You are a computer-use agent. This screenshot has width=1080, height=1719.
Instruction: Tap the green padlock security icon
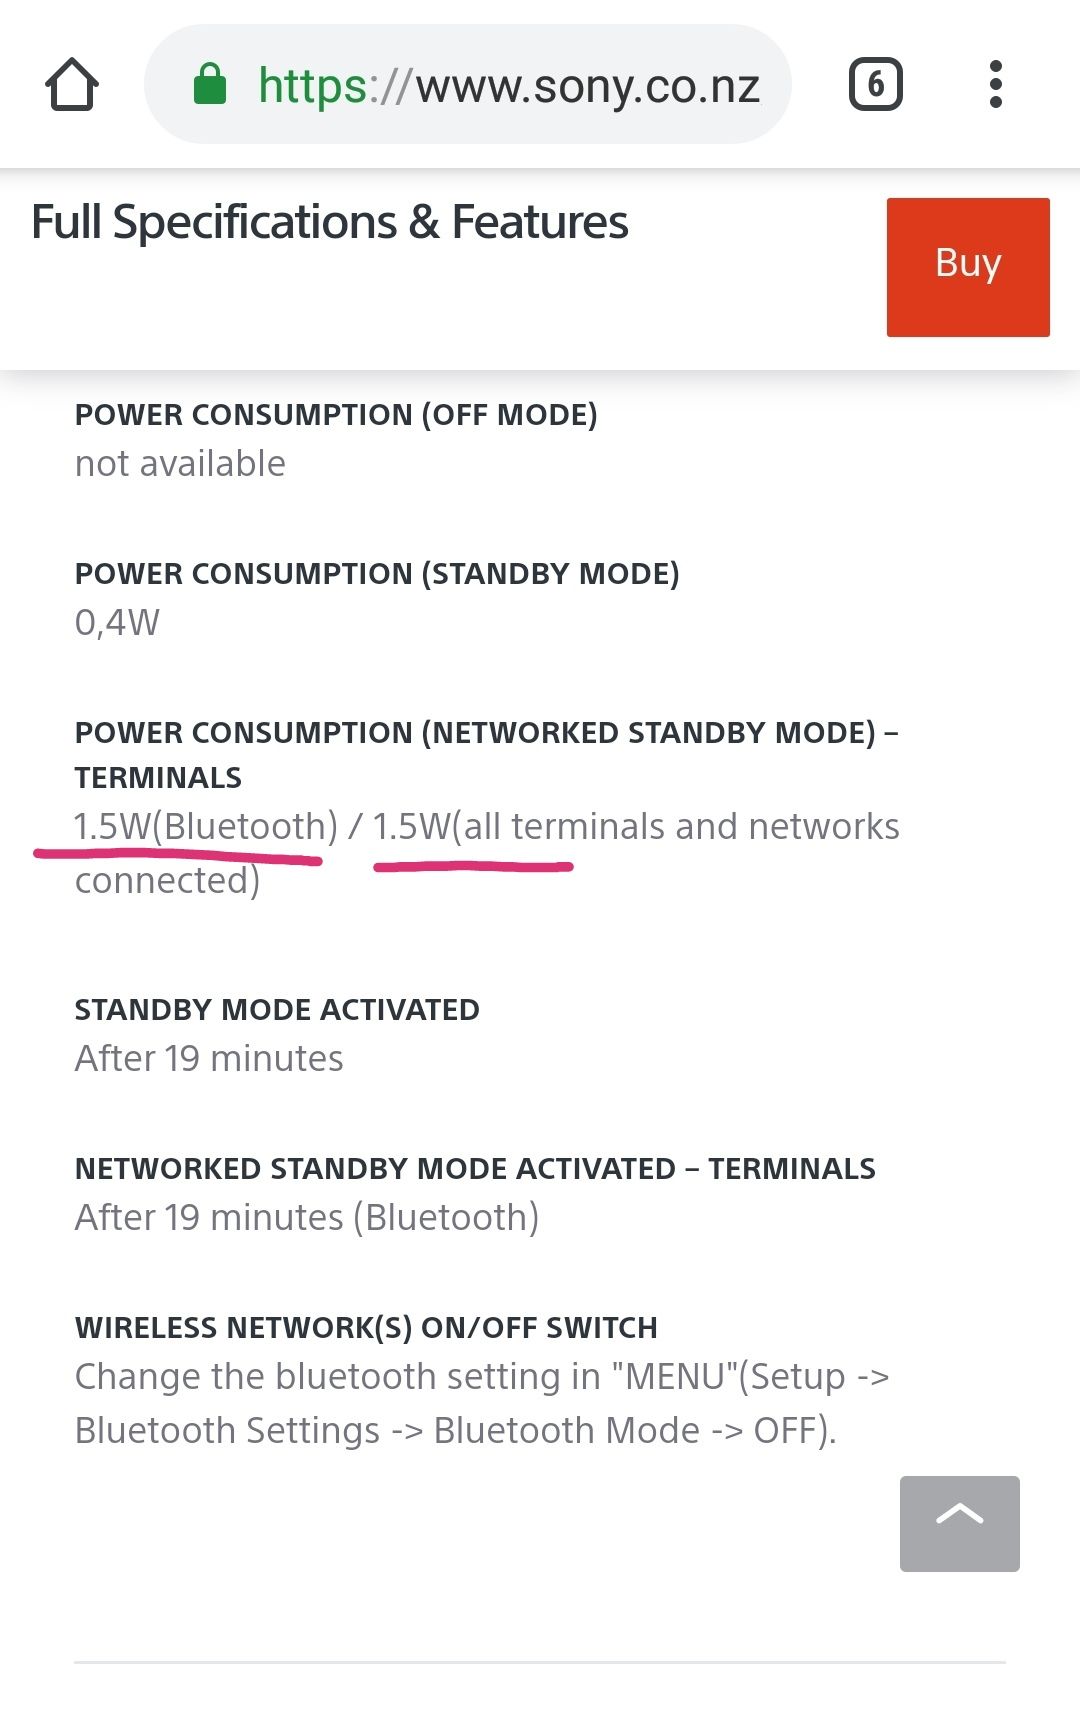(x=210, y=85)
